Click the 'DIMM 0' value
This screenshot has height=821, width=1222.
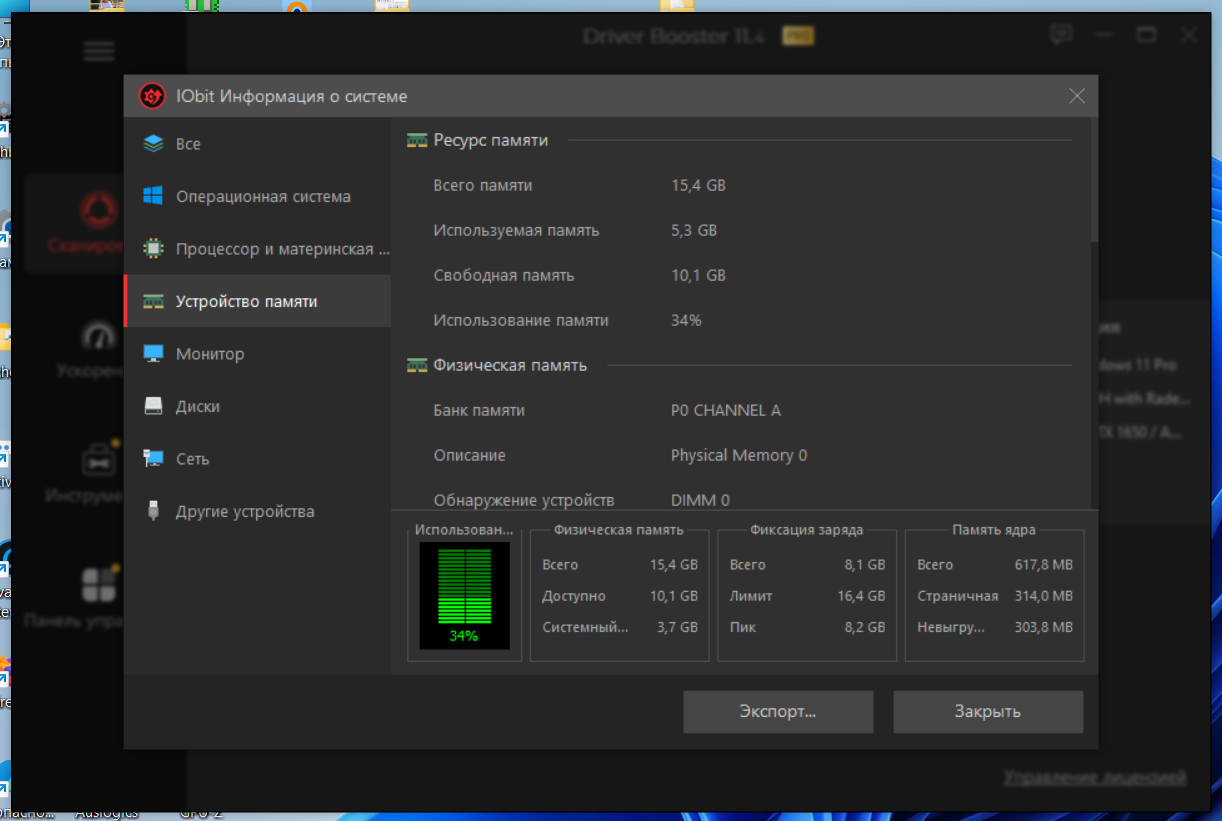[x=700, y=501]
